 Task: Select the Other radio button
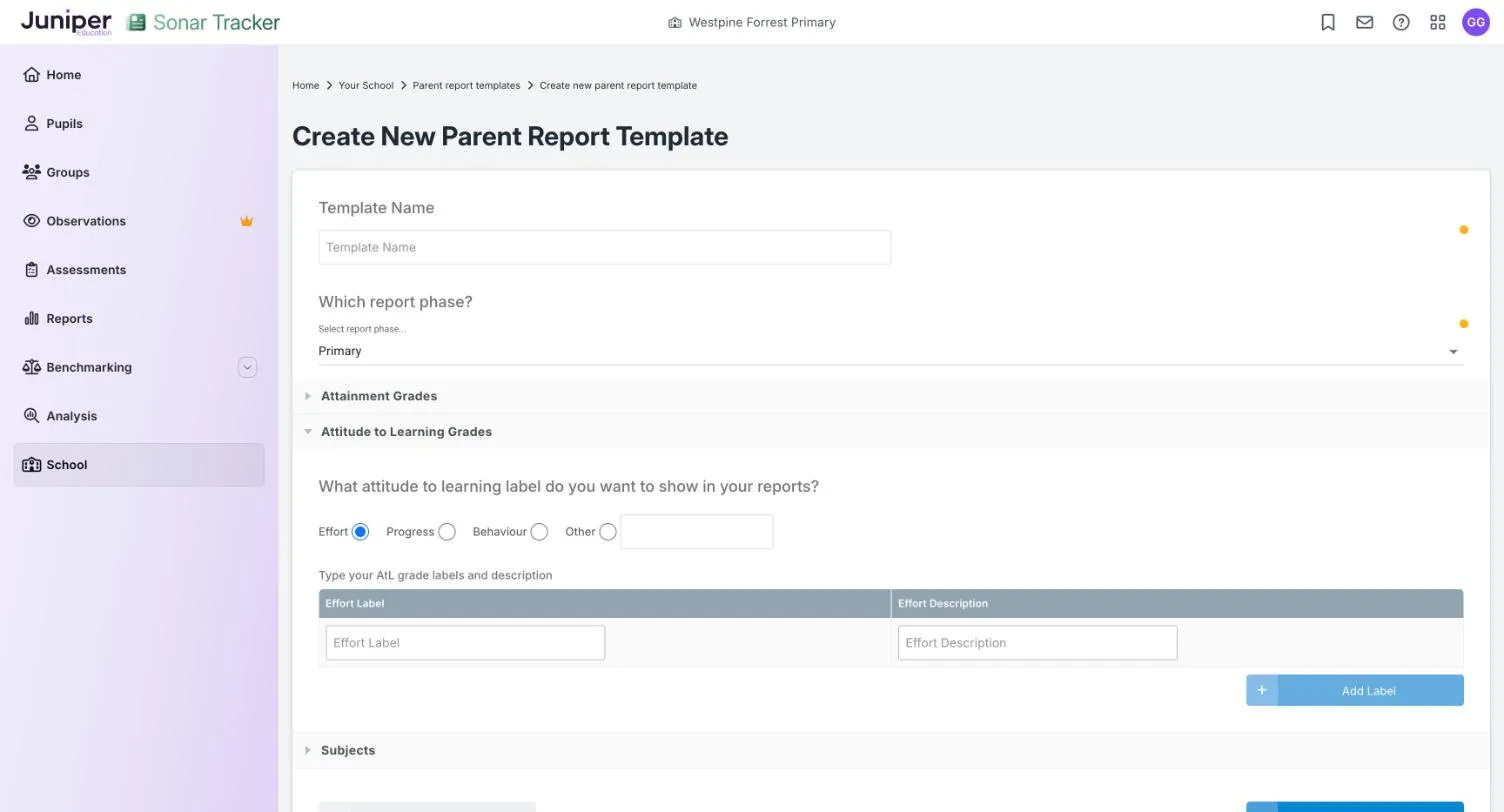pos(608,532)
